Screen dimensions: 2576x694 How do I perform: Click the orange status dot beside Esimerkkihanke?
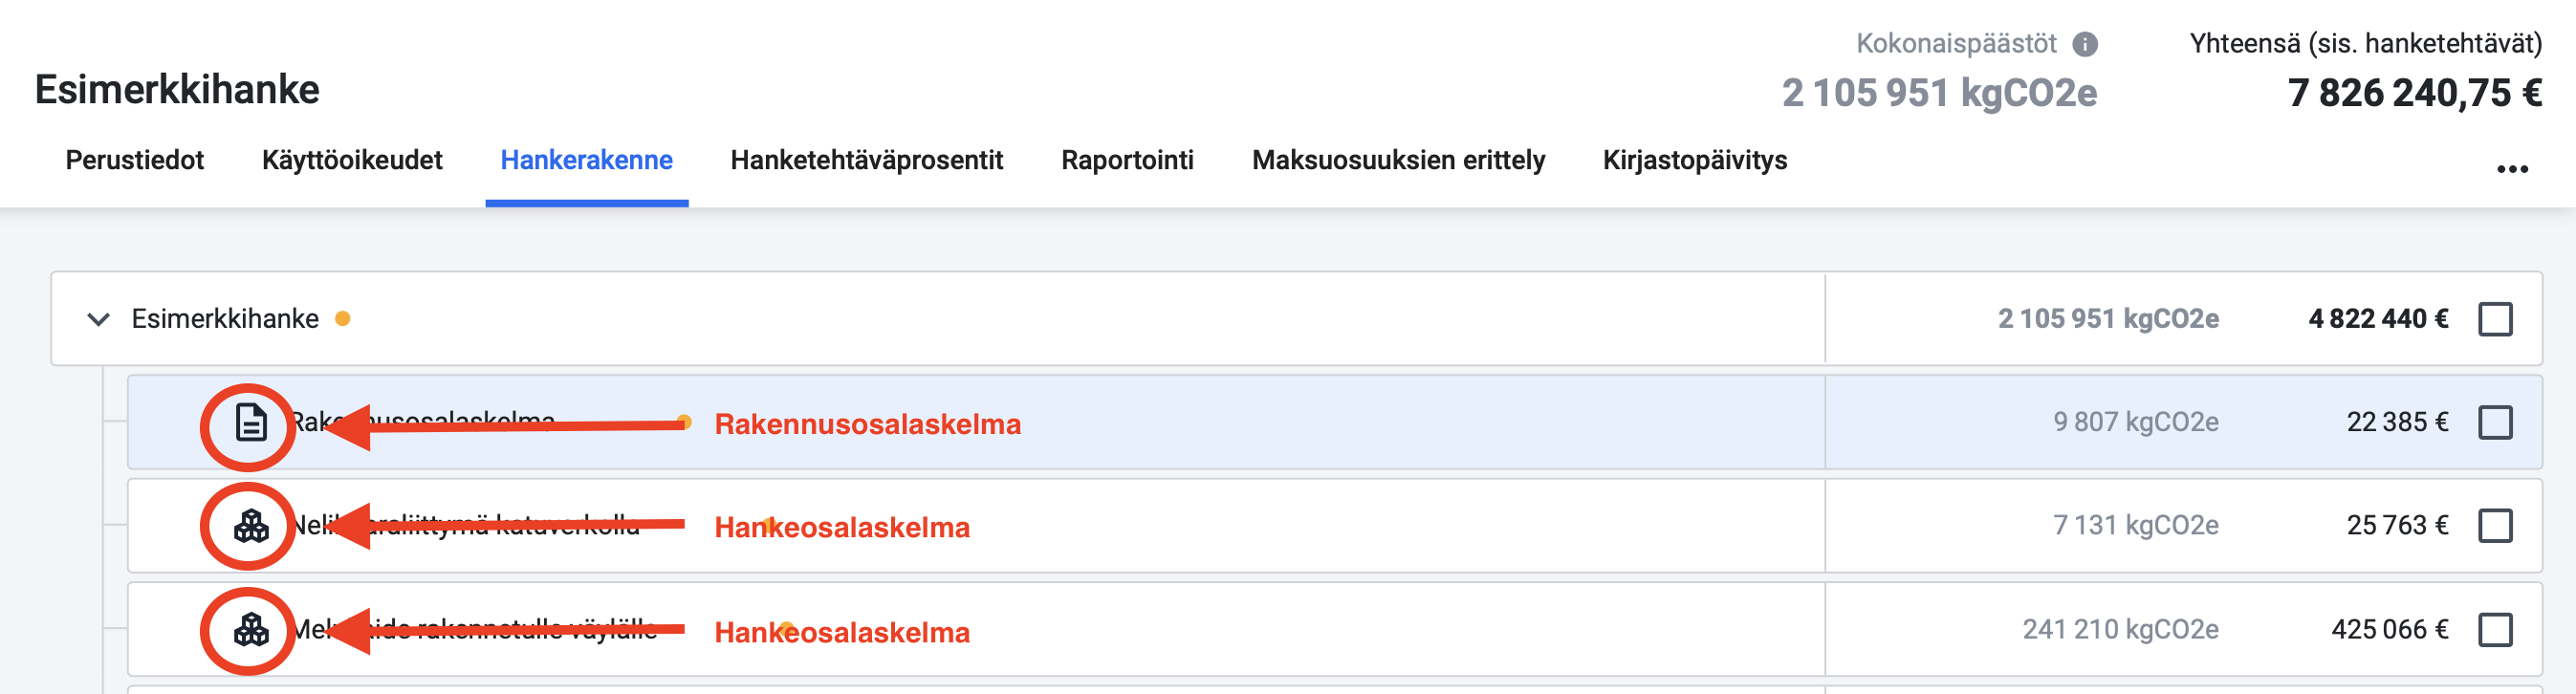point(343,319)
